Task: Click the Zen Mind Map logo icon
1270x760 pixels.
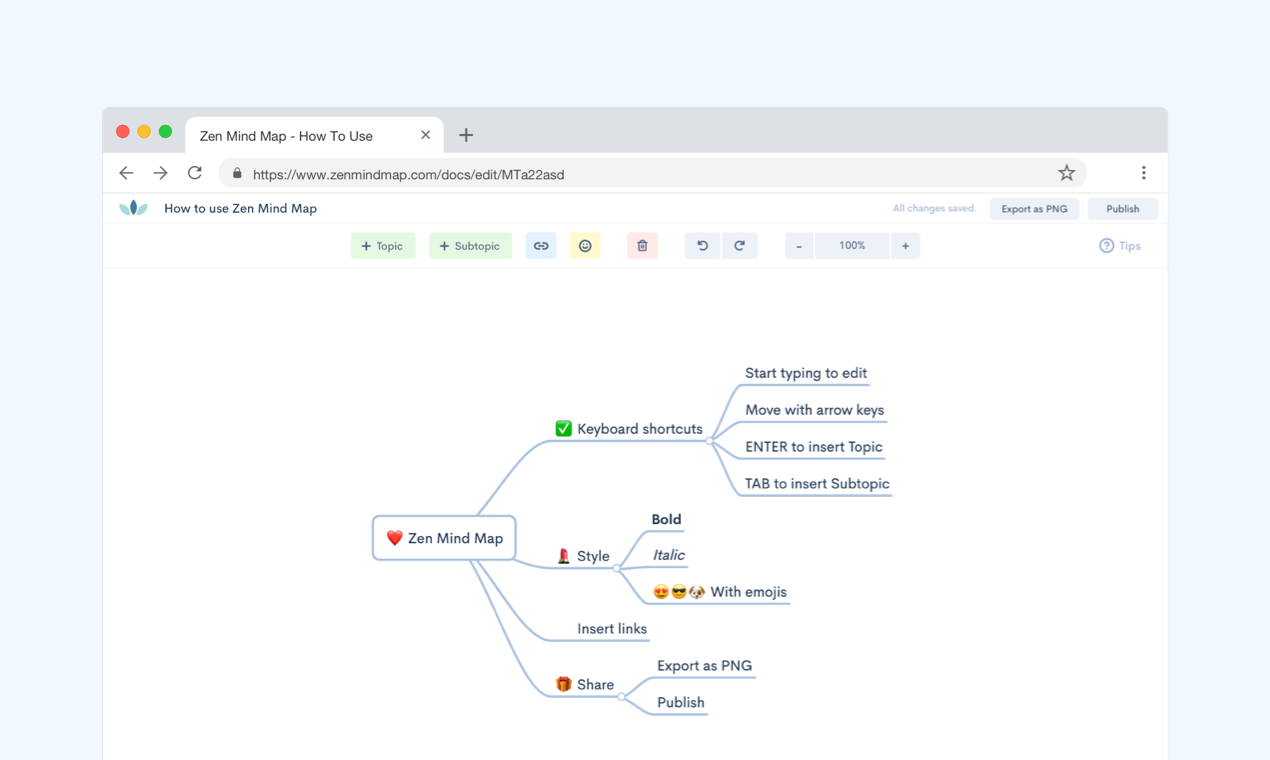Action: click(133, 208)
